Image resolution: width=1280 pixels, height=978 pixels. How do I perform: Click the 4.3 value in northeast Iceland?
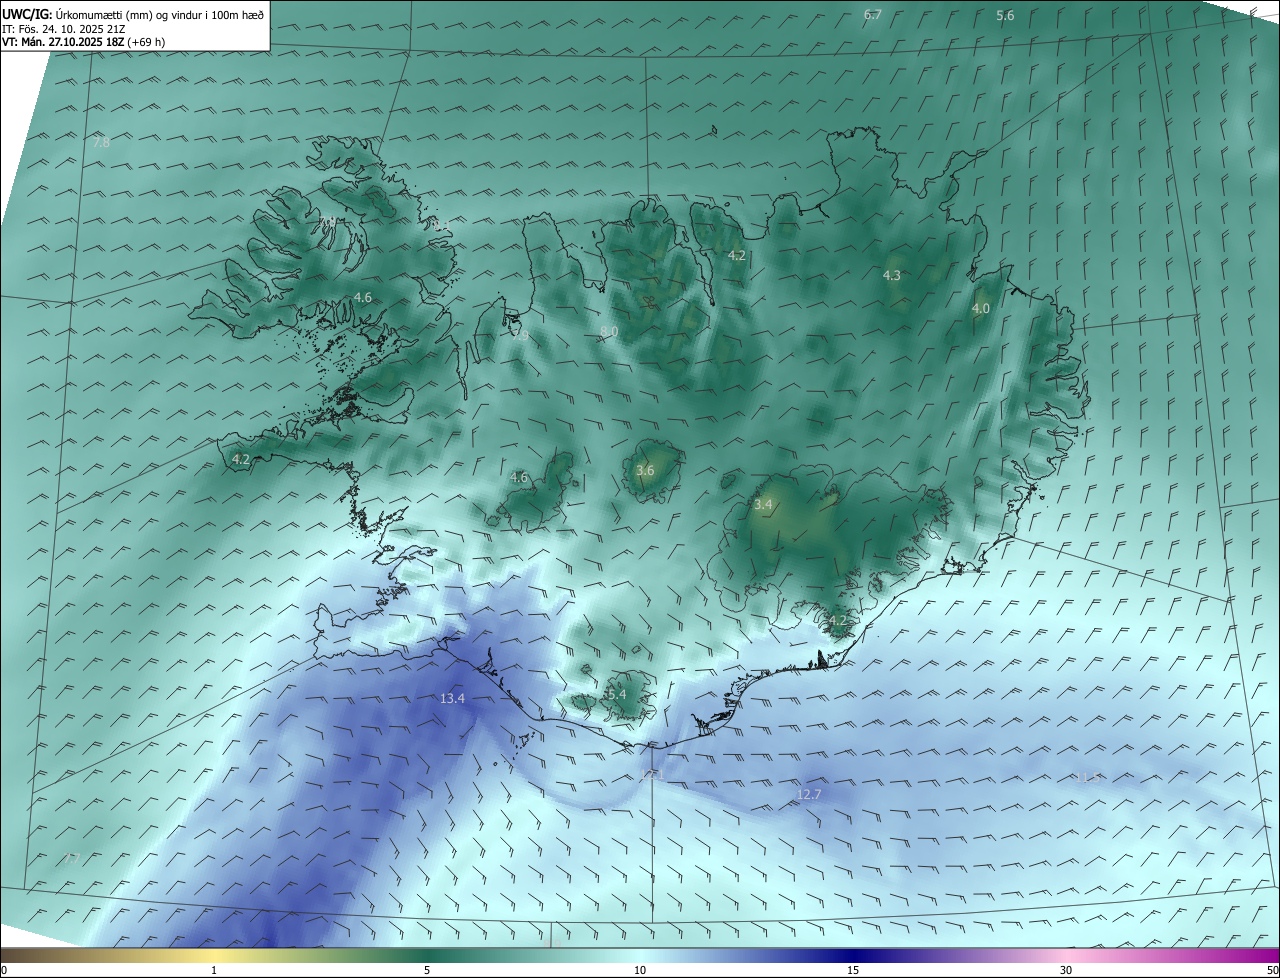coord(892,275)
